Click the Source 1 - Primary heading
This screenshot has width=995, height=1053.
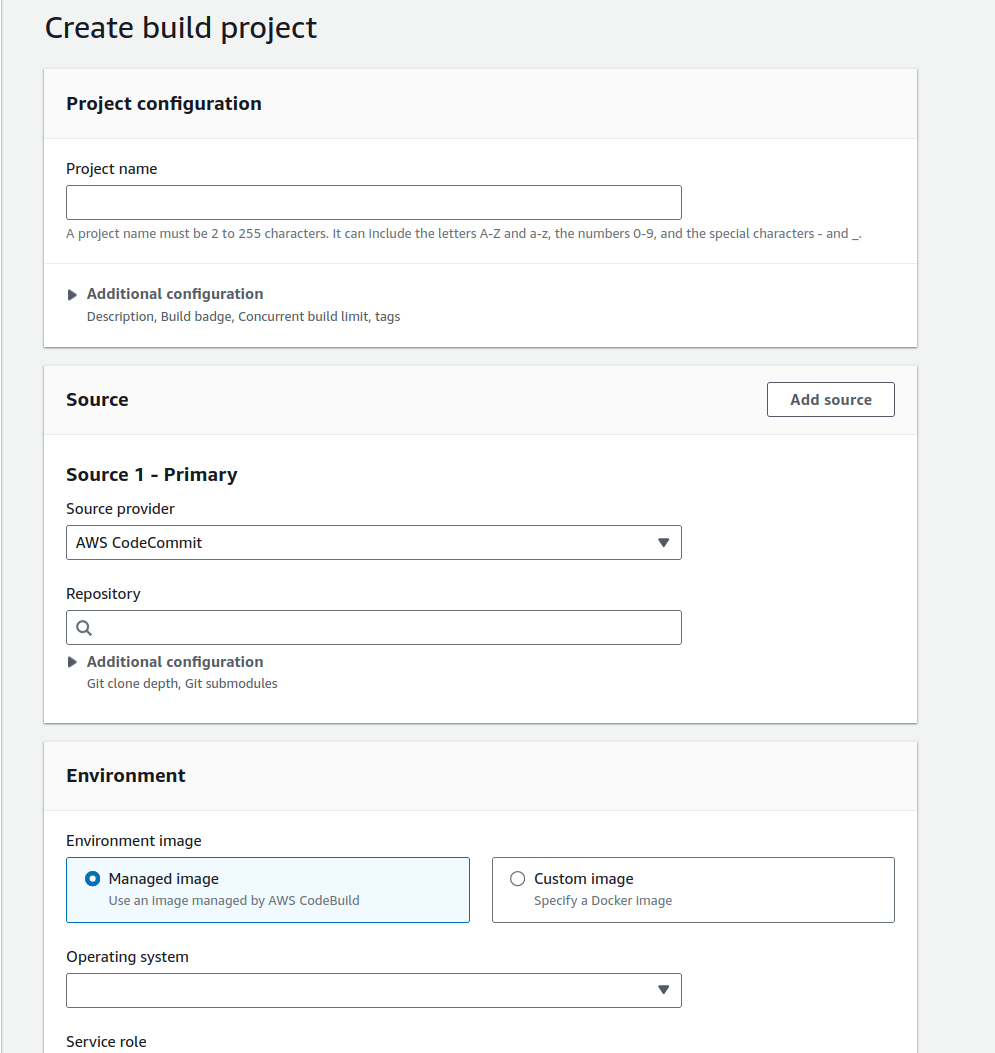152,475
